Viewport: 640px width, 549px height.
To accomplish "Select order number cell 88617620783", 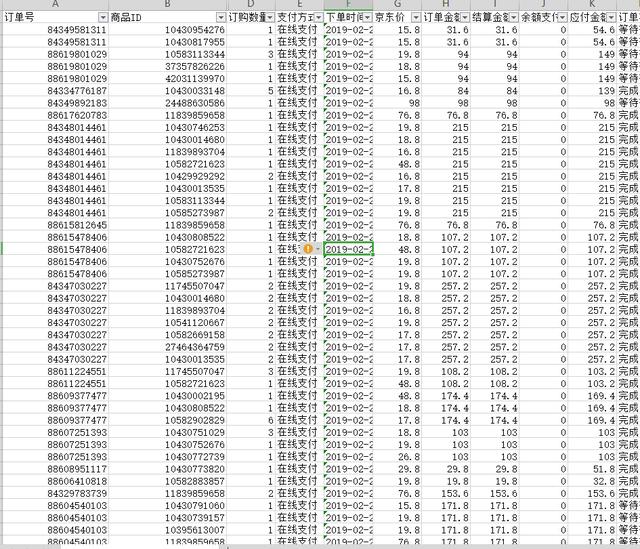I will (56, 116).
